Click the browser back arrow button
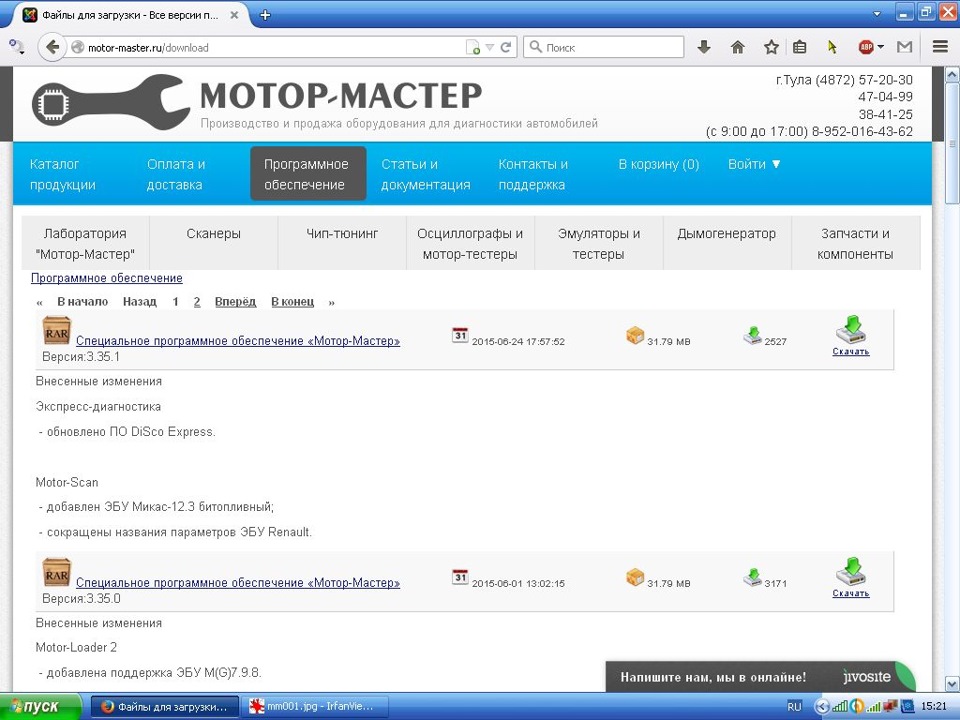Viewport: 960px width, 720px height. coord(52,47)
